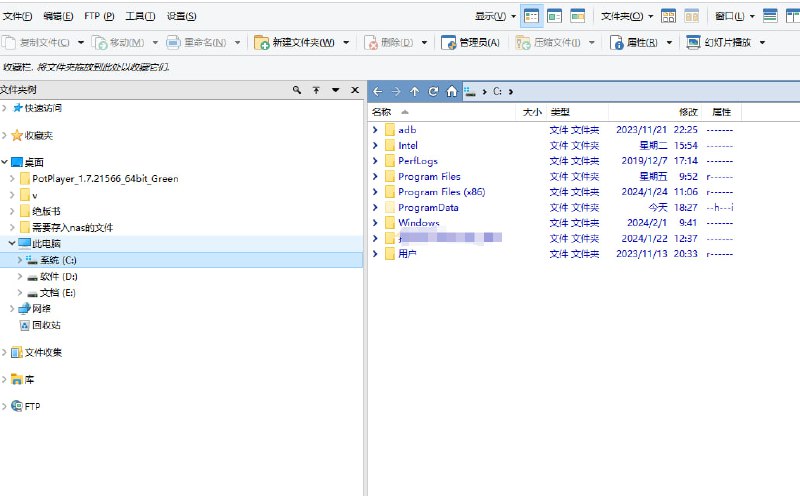This screenshot has height=496, width=800.
Task: Click the search icon in the folder tree header
Action: coord(297,90)
